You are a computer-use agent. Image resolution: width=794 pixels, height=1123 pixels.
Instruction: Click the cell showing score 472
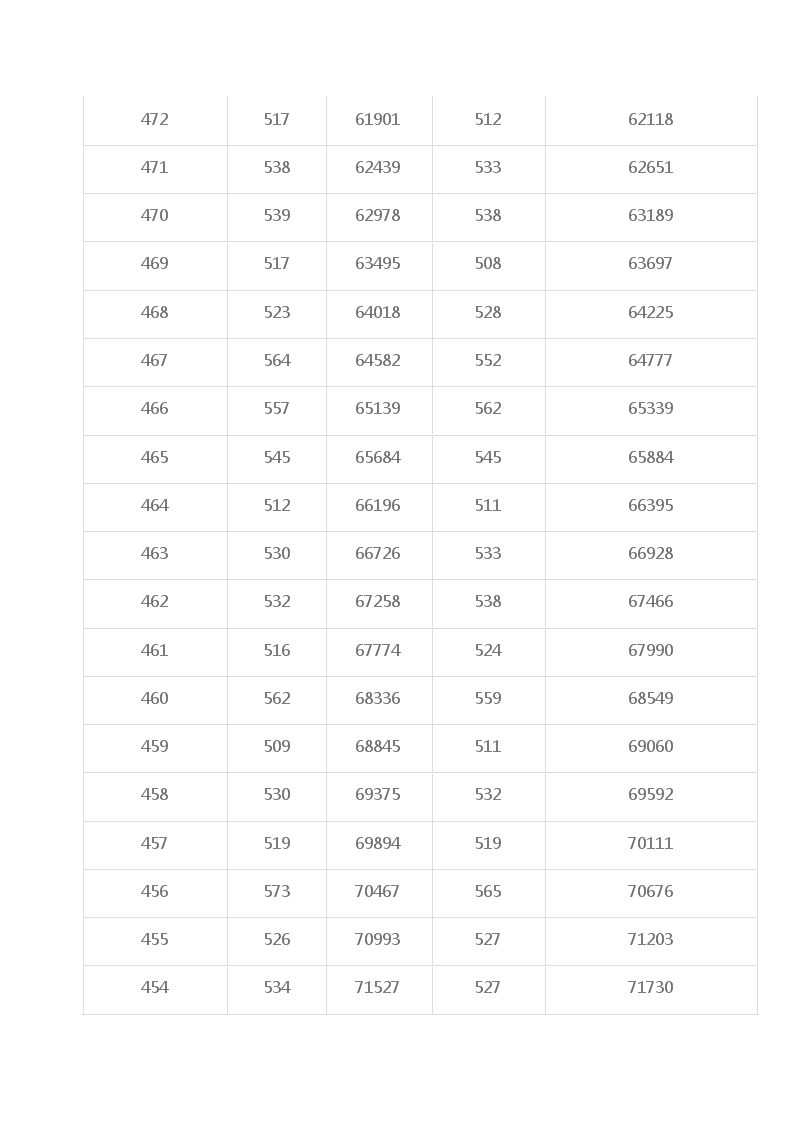155,120
